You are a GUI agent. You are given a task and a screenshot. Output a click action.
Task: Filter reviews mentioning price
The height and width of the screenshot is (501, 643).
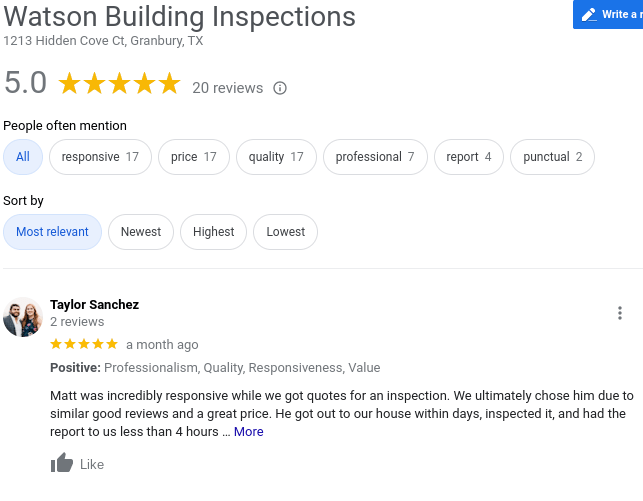[x=193, y=157]
